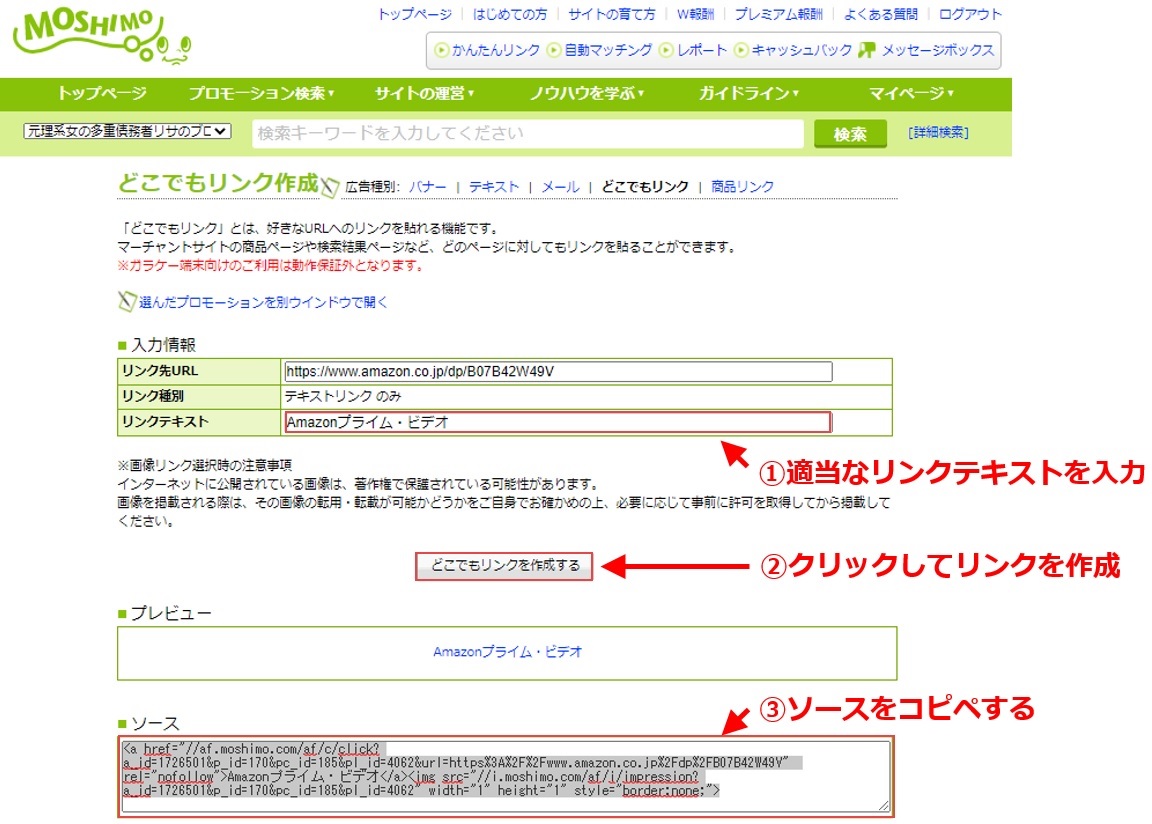Viewport: 1152px width, 824px height.
Task: Click the Amazonプライム・ビデオ preview link
Action: point(508,651)
